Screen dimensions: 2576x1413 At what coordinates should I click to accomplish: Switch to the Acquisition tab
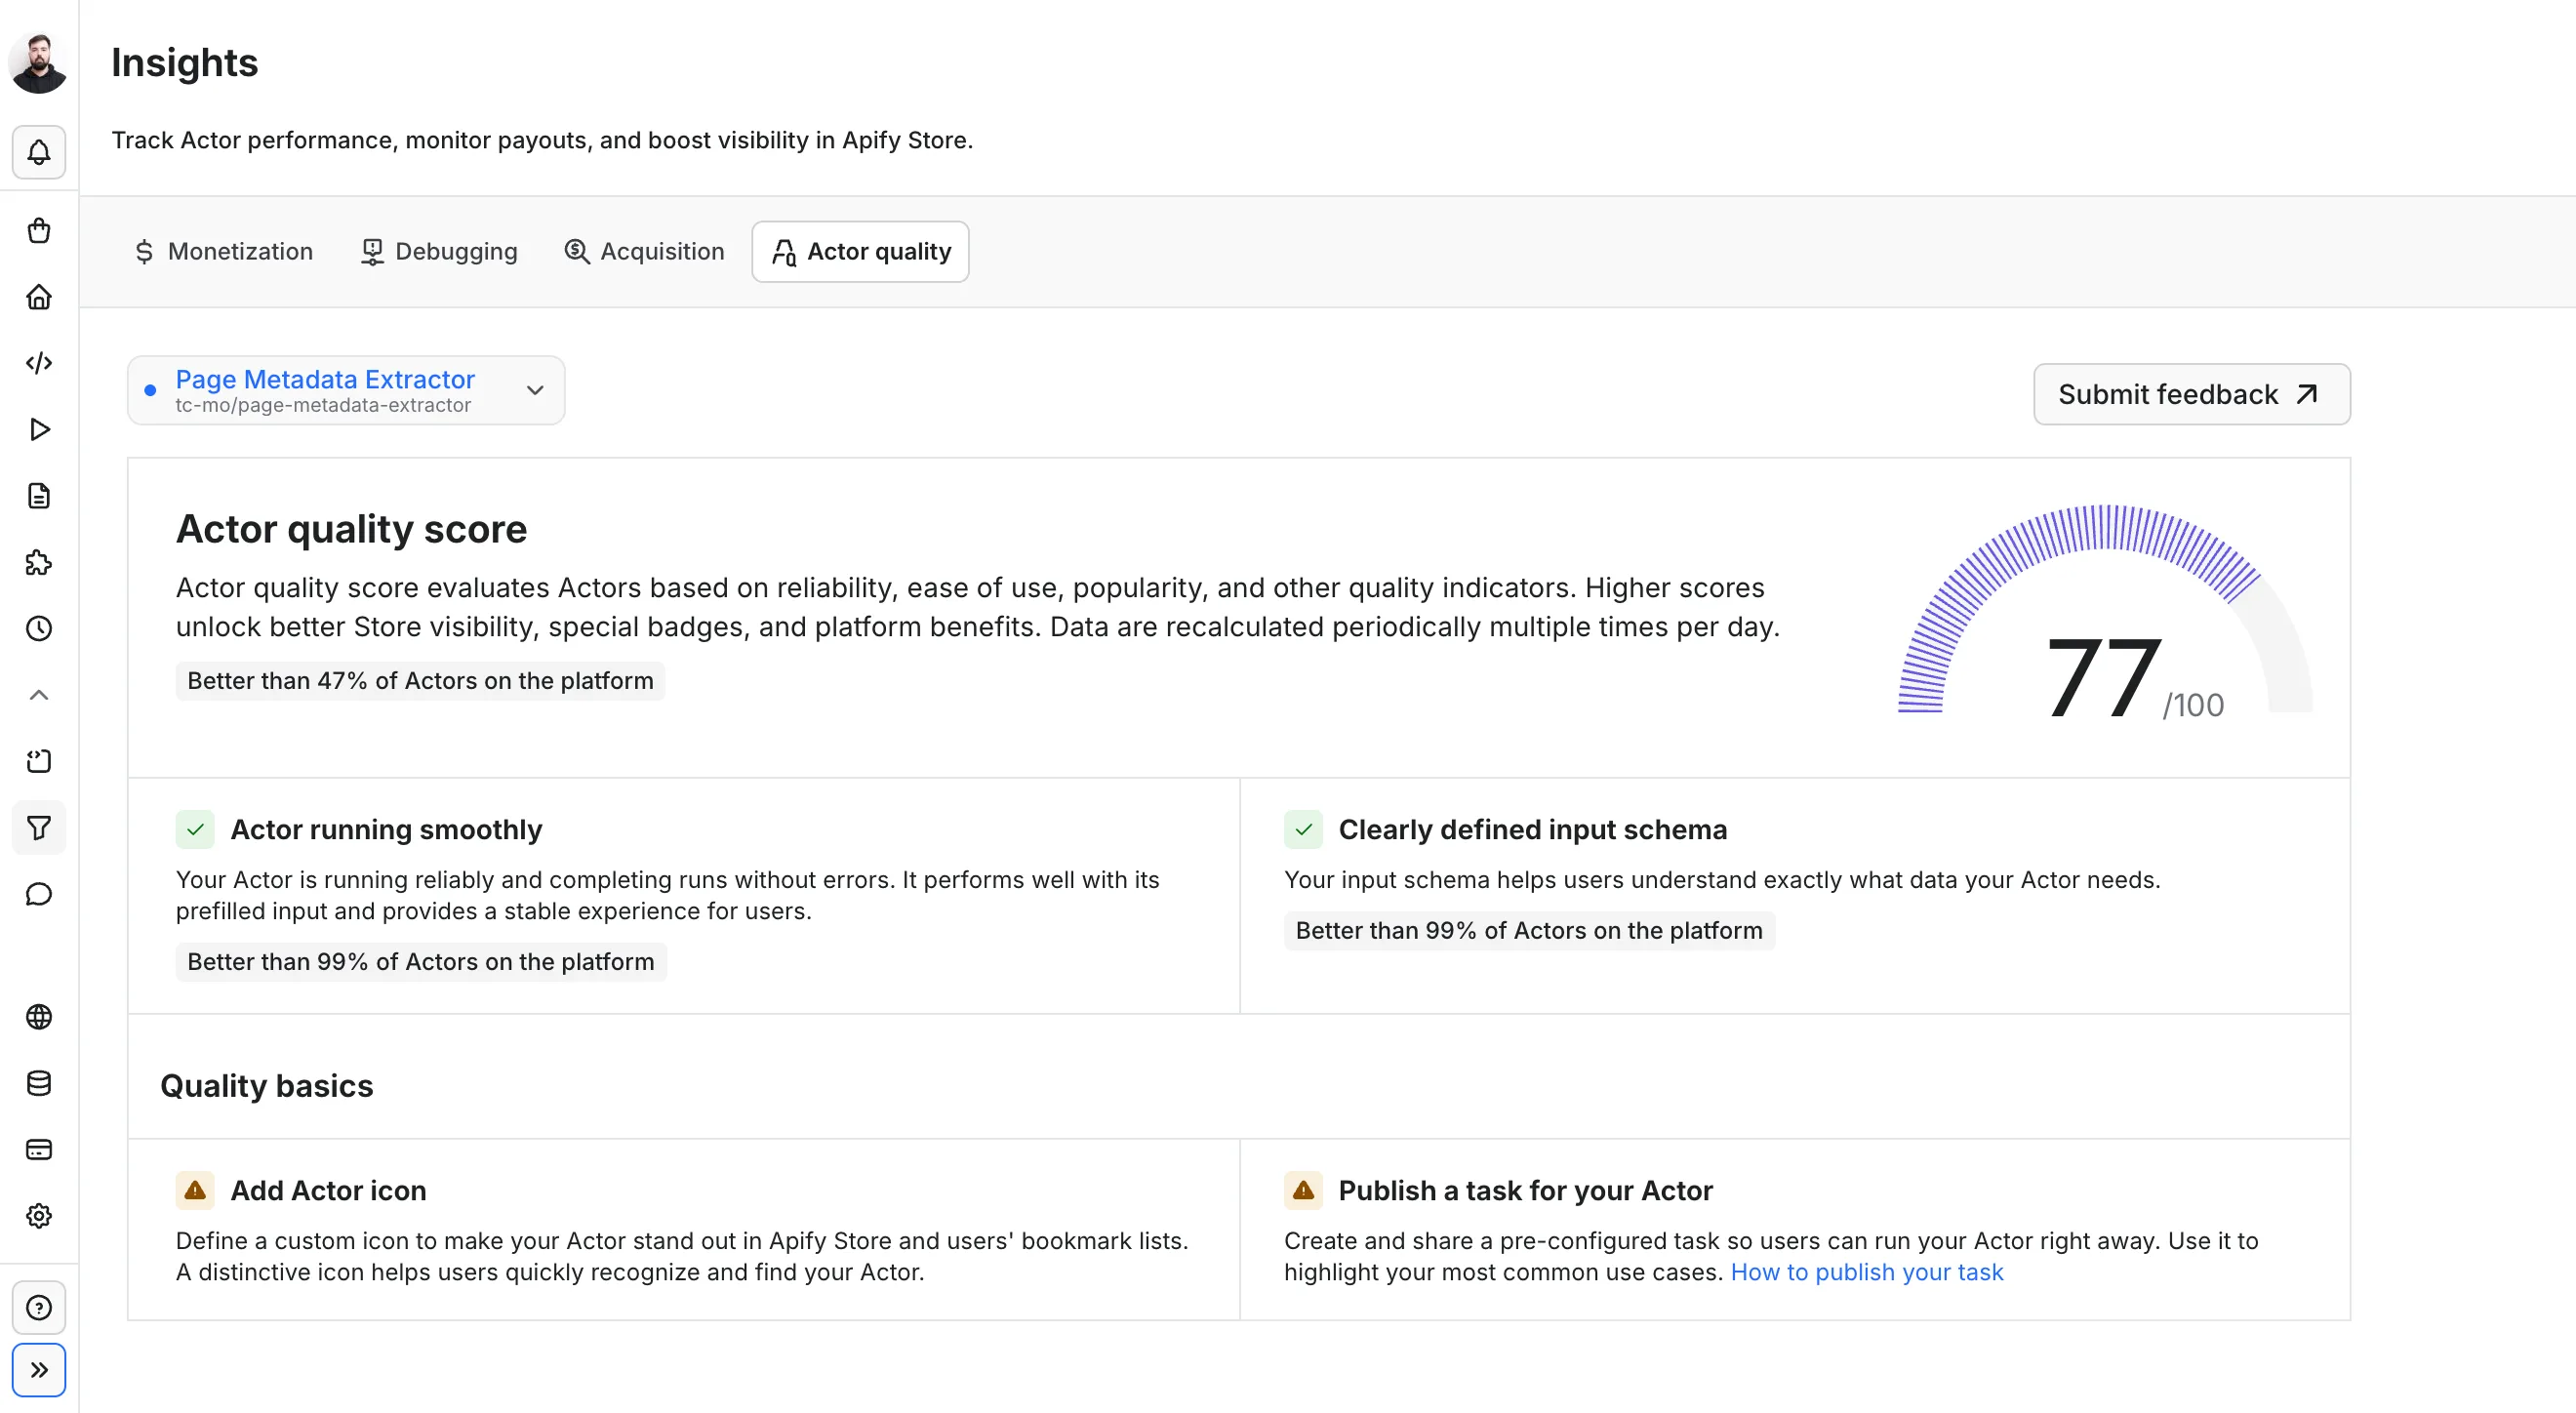[x=644, y=251]
